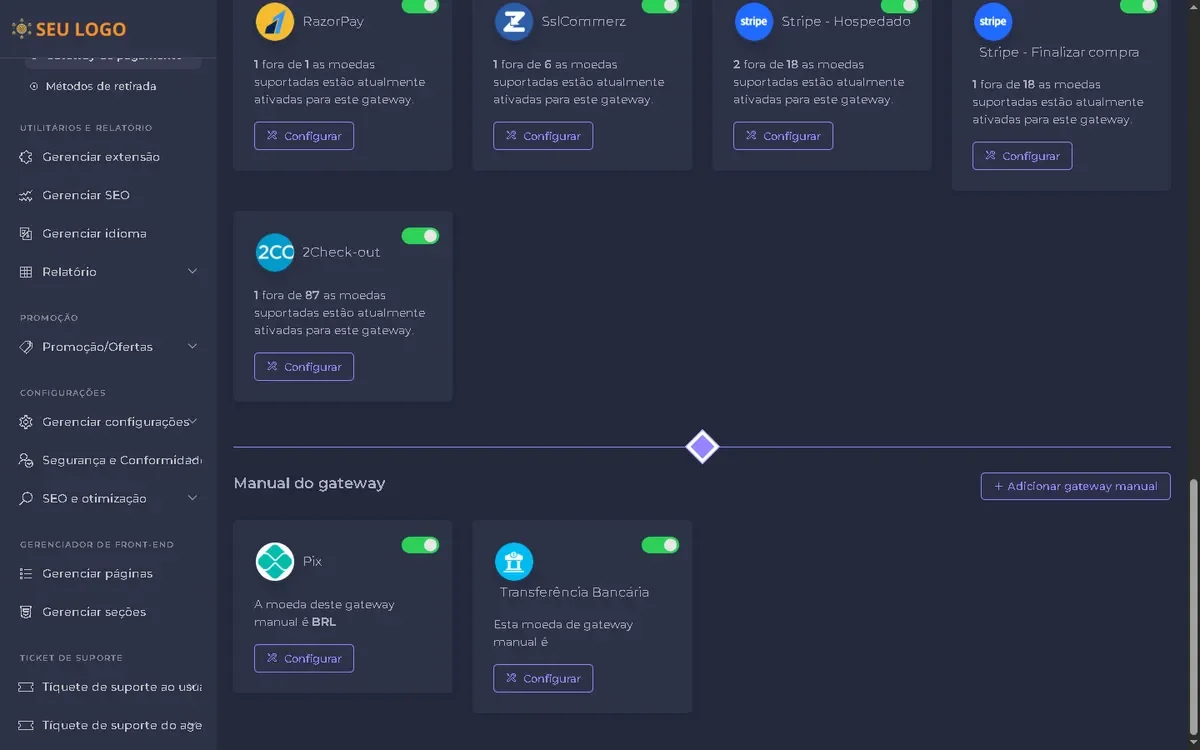The image size is (1200, 750).
Task: Click the Pix gateway logo icon
Action: tap(275, 561)
